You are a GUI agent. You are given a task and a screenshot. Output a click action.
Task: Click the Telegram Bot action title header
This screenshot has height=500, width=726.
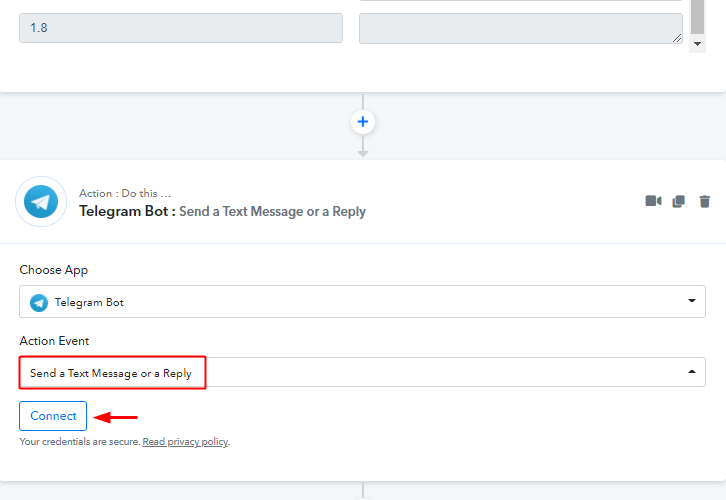222,211
